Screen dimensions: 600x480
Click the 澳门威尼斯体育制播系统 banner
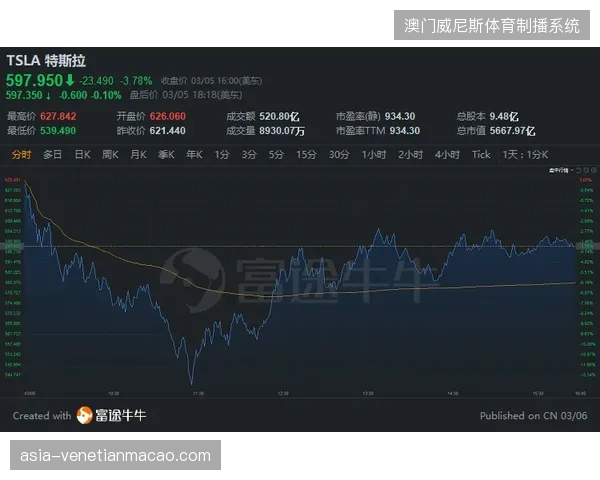492,25
